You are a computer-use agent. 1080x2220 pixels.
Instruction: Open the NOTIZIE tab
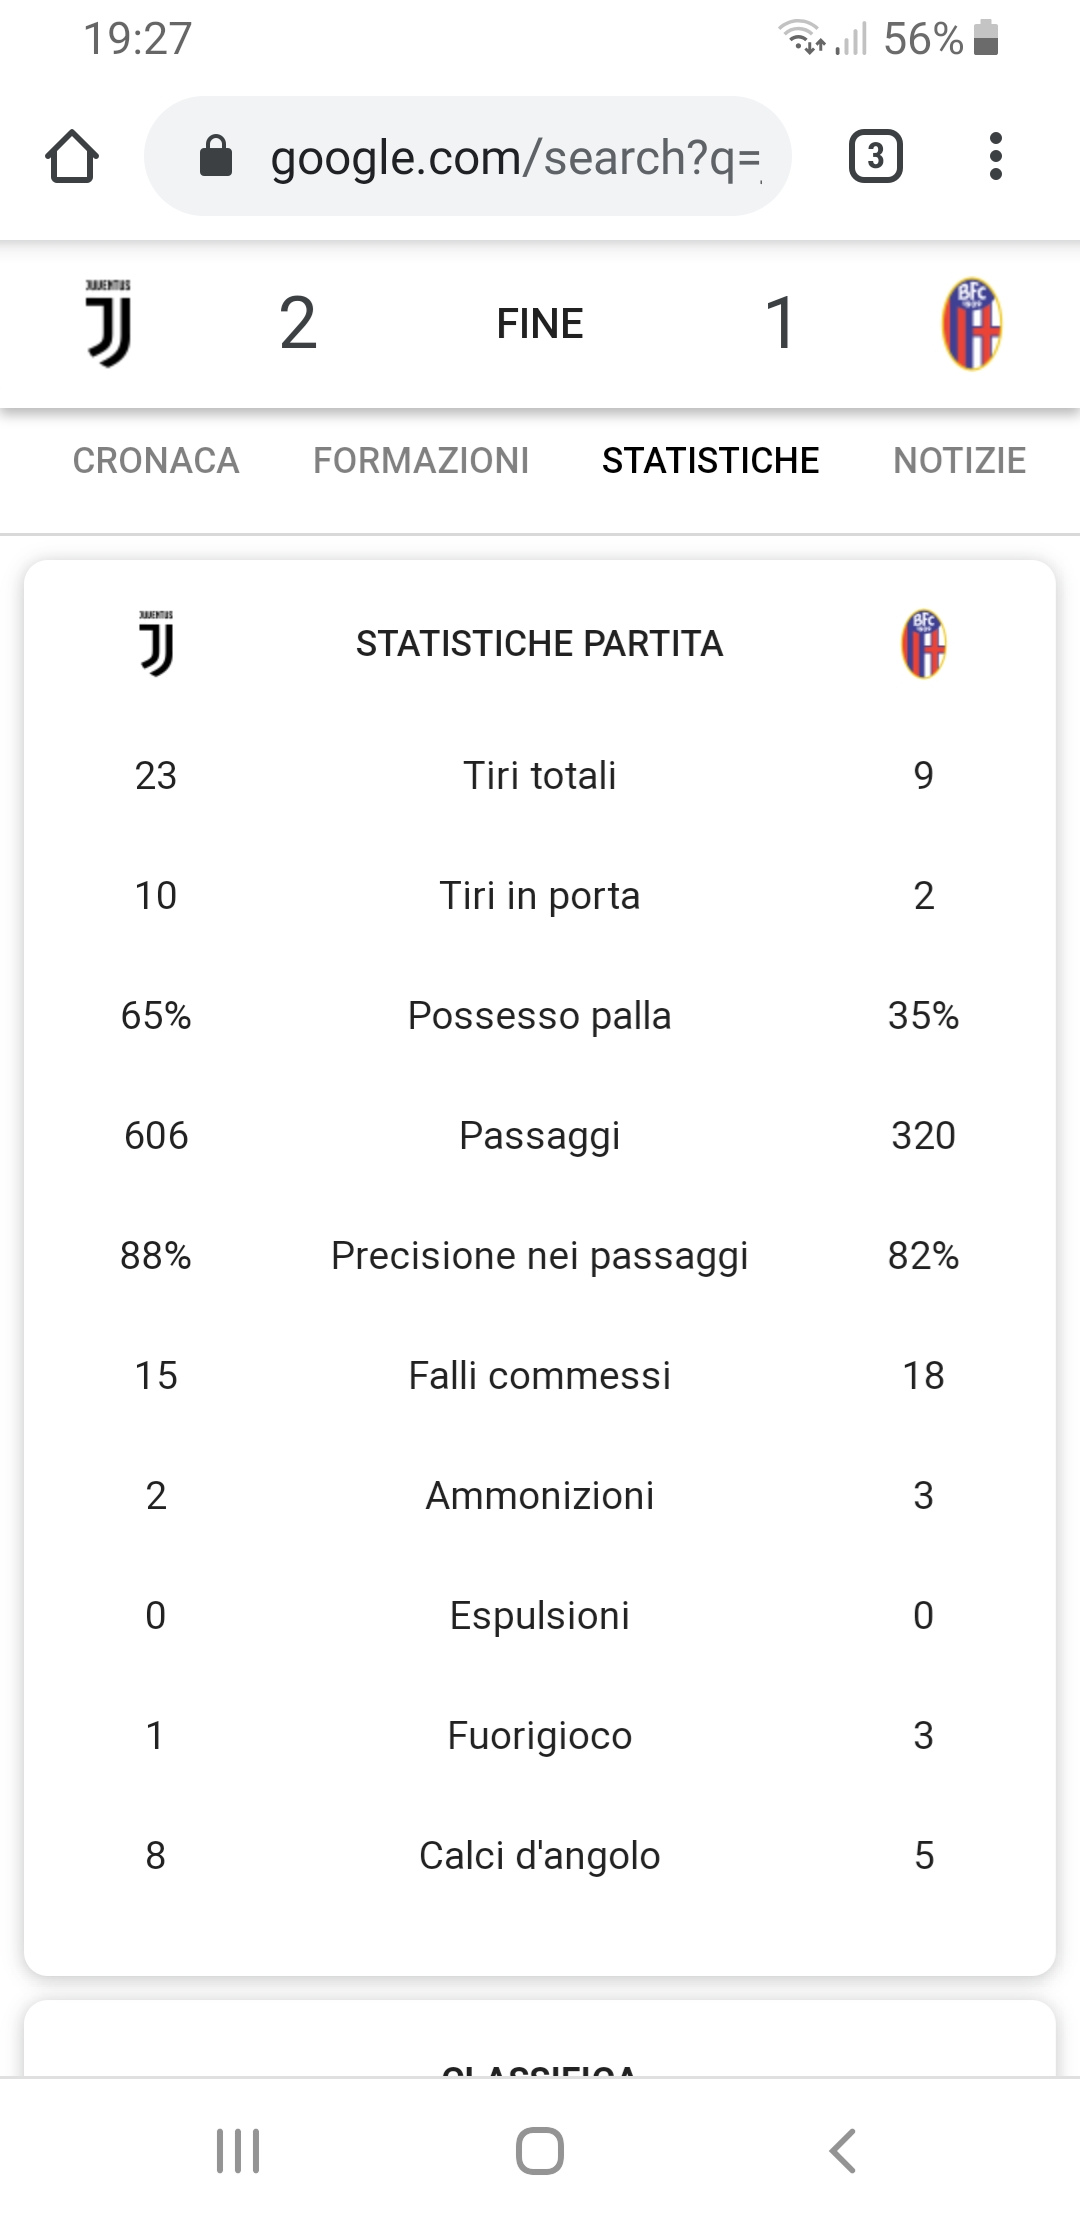point(959,461)
